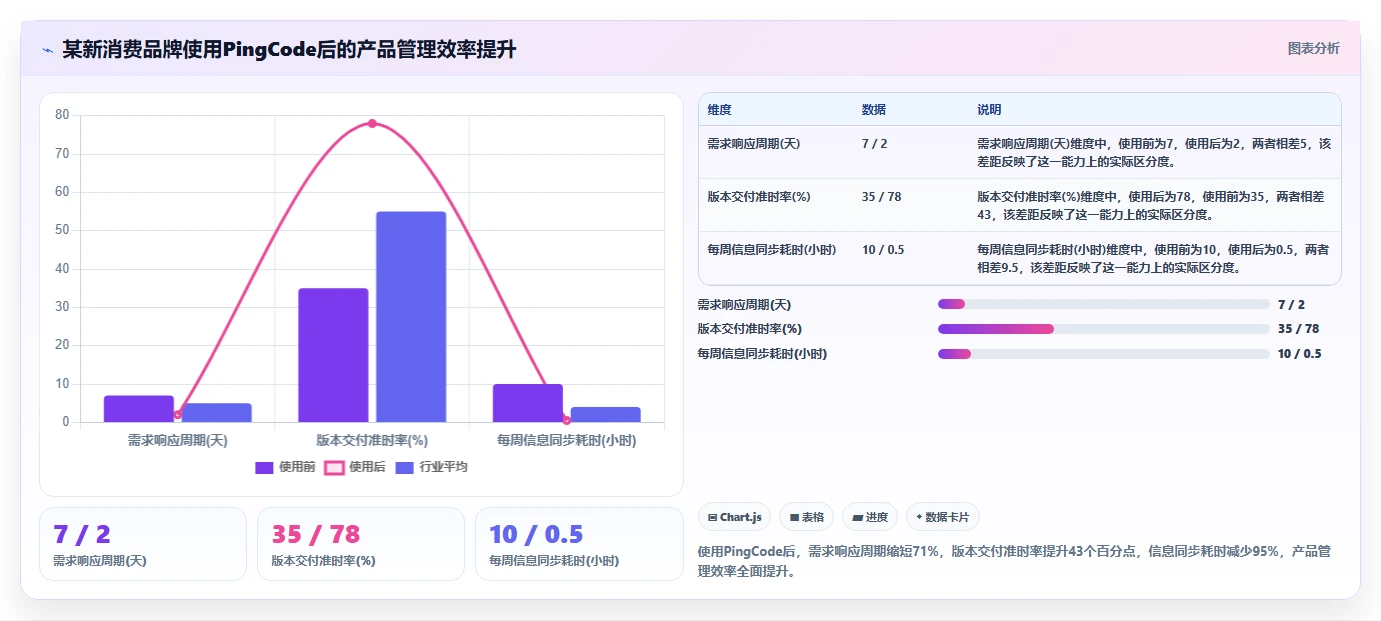This screenshot has height=621, width=1381.
Task: Click the 版本交付准时率(%) x-axis label on the chart
Action: pyautogui.click(x=372, y=440)
